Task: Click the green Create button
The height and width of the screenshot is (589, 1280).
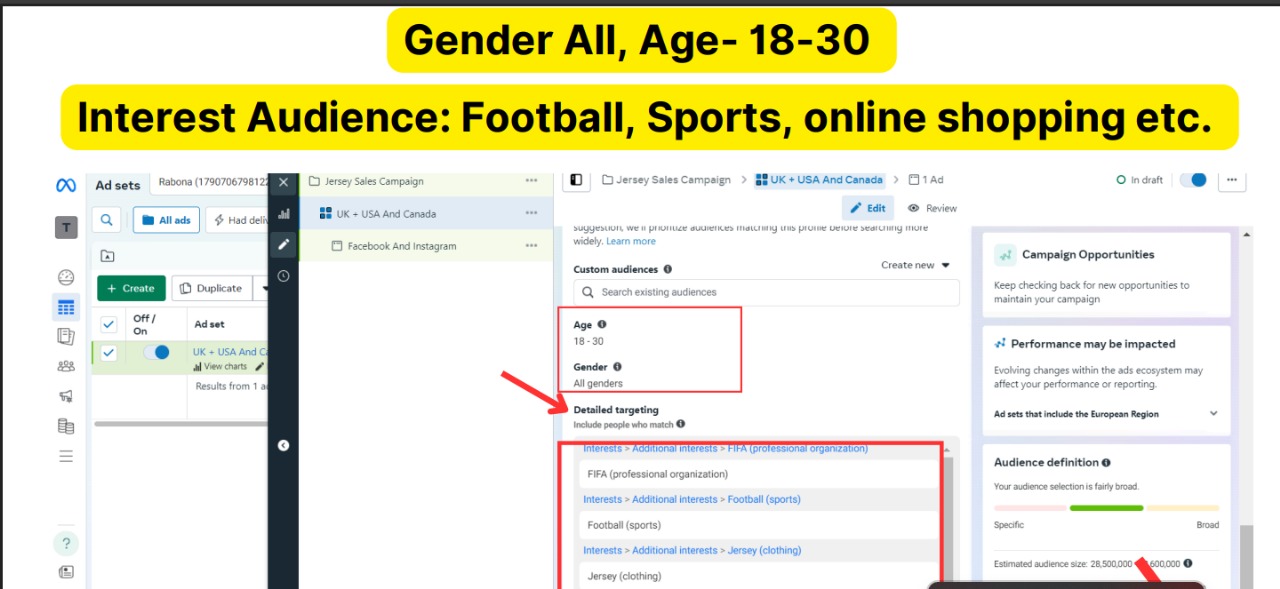Action: (131, 288)
